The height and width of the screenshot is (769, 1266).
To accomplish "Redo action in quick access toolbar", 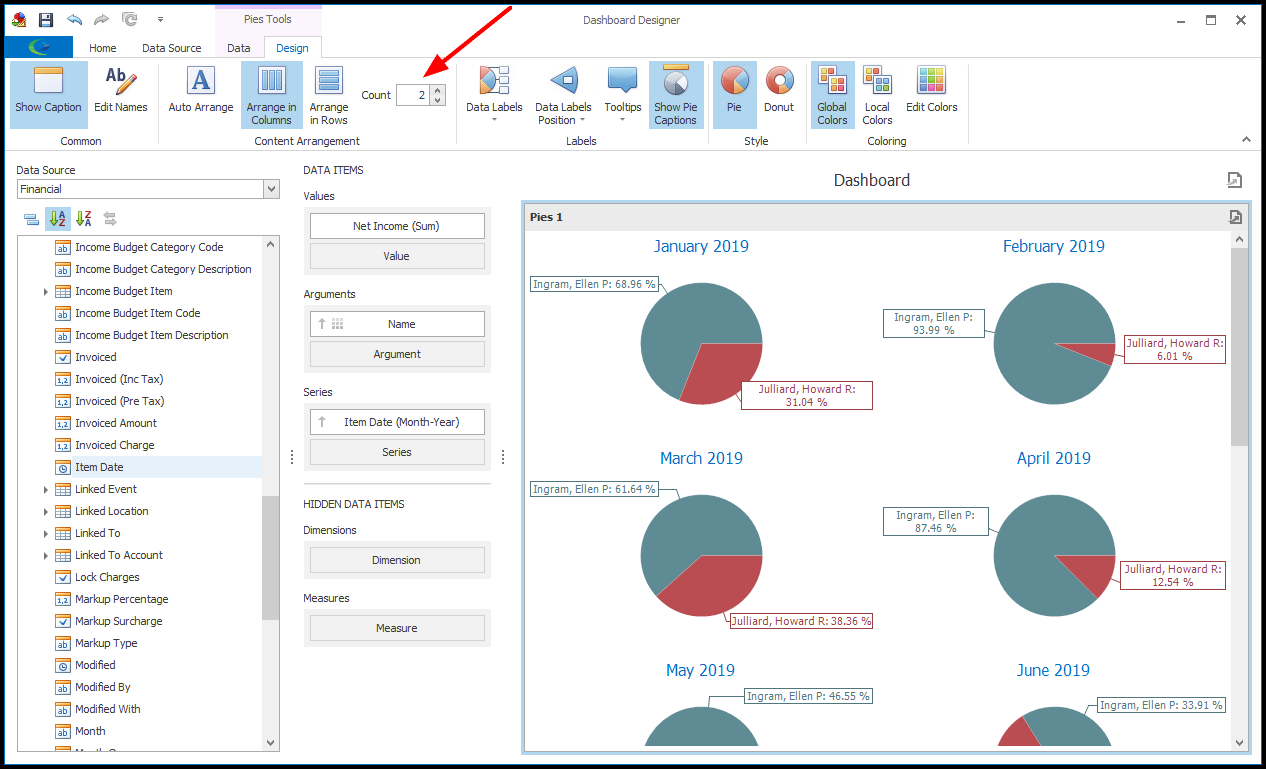I will [101, 19].
